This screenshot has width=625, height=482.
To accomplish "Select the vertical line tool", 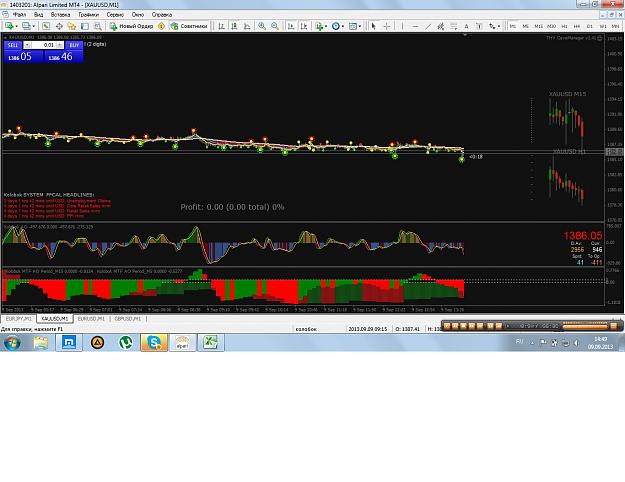I will (402, 26).
